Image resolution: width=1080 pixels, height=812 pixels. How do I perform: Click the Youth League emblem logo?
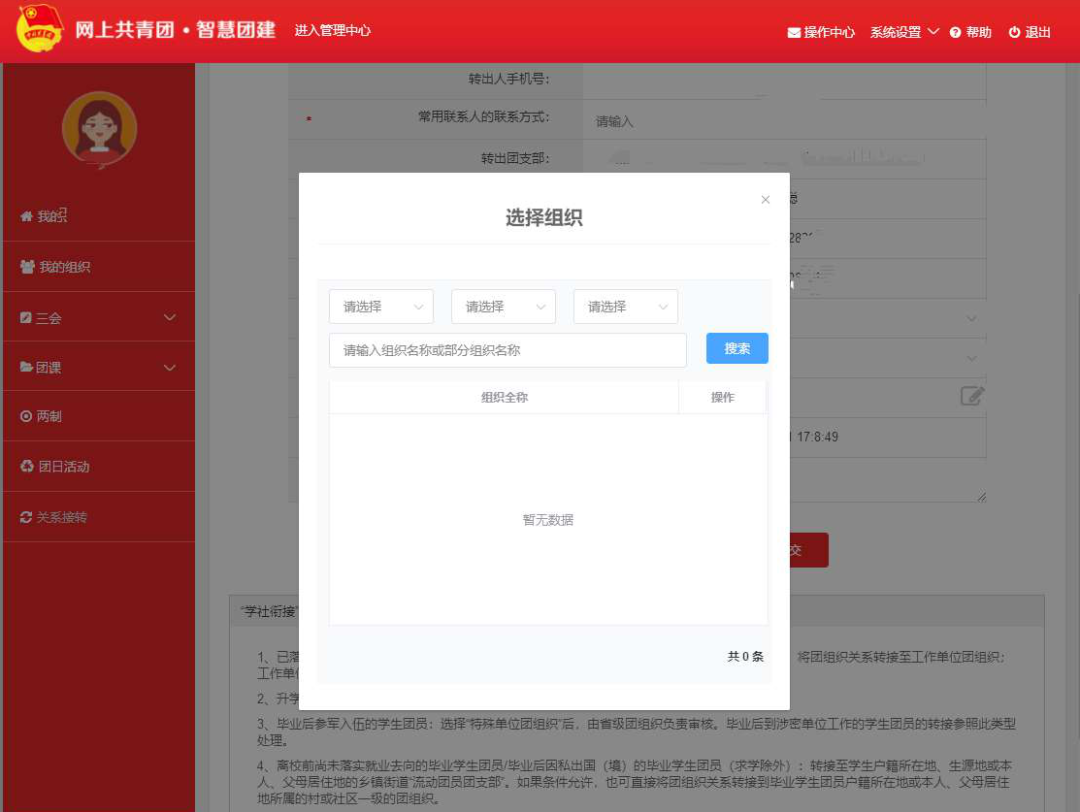[40, 30]
